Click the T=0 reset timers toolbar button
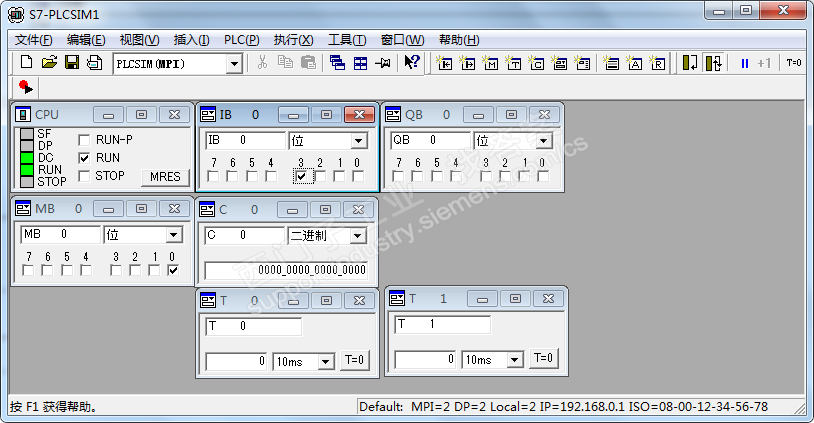Screen dimensions: 814x423 794,63
